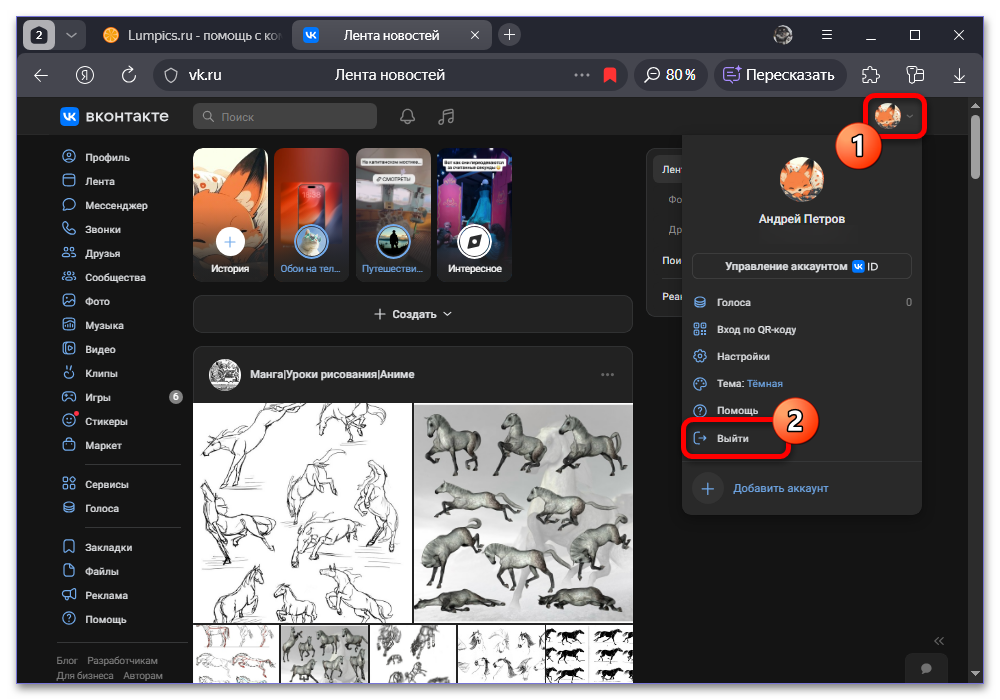
Task: Open Игры section
Action: [x=121, y=397]
